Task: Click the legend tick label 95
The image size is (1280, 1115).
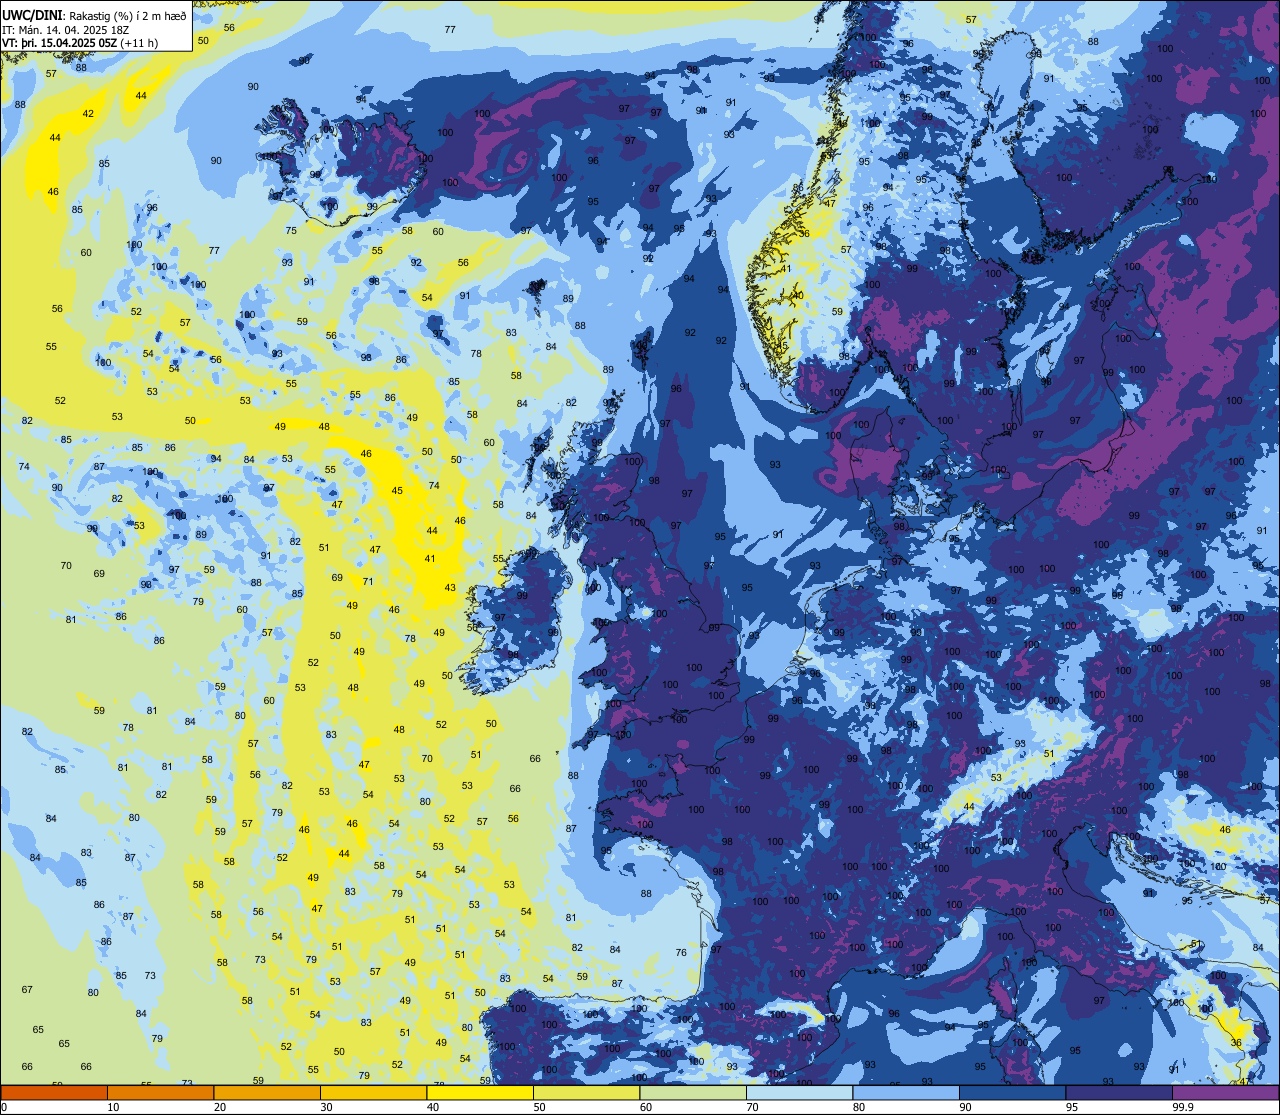Action: point(1072,1107)
